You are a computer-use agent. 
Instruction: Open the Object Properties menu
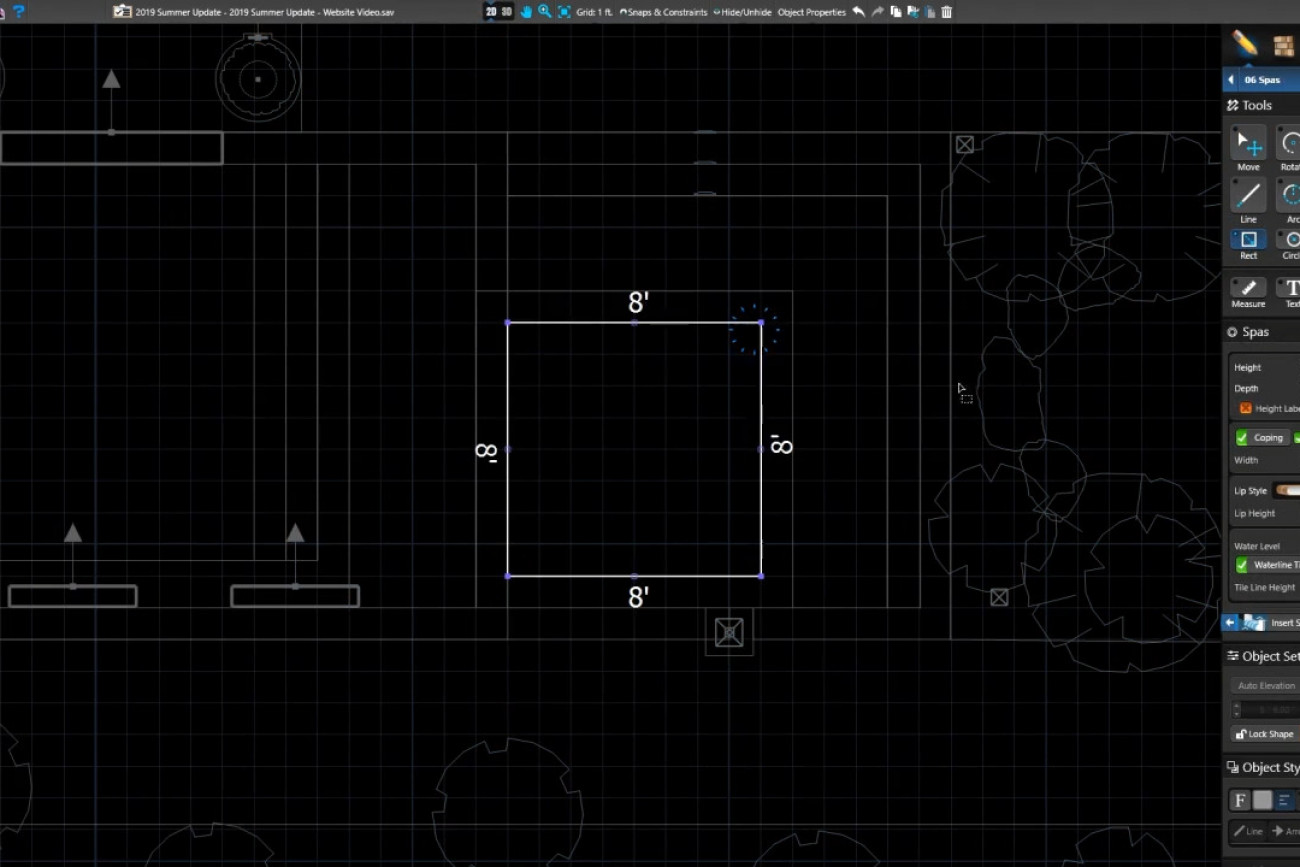click(811, 12)
